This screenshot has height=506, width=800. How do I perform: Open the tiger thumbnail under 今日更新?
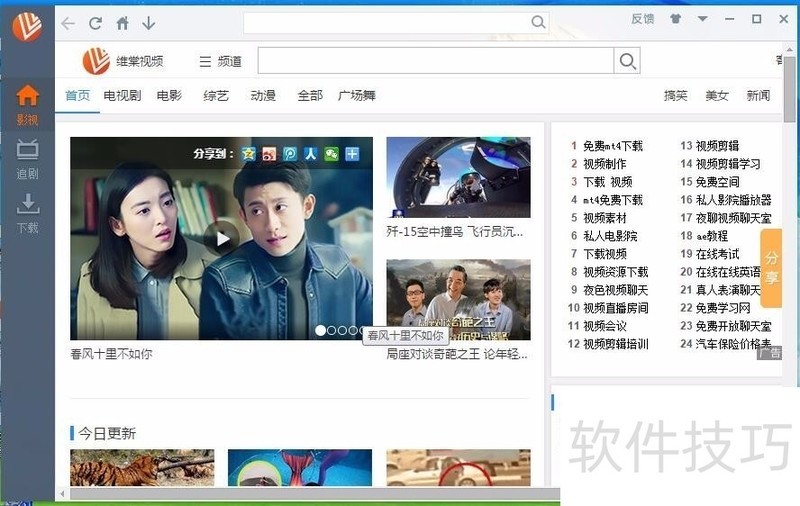point(142,468)
